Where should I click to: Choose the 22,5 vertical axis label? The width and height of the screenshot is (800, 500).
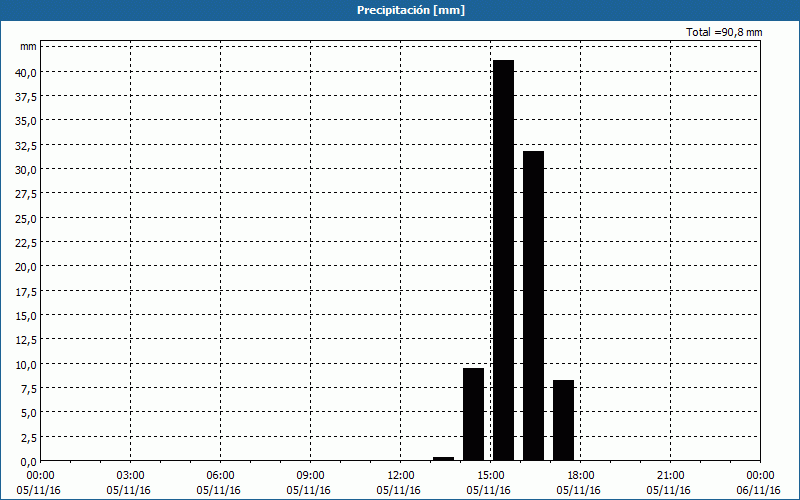pos(26,242)
